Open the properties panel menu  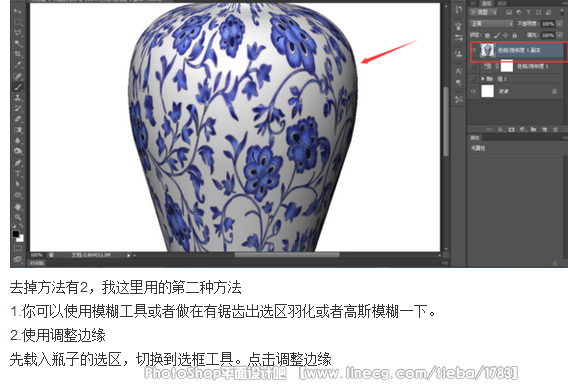click(564, 138)
